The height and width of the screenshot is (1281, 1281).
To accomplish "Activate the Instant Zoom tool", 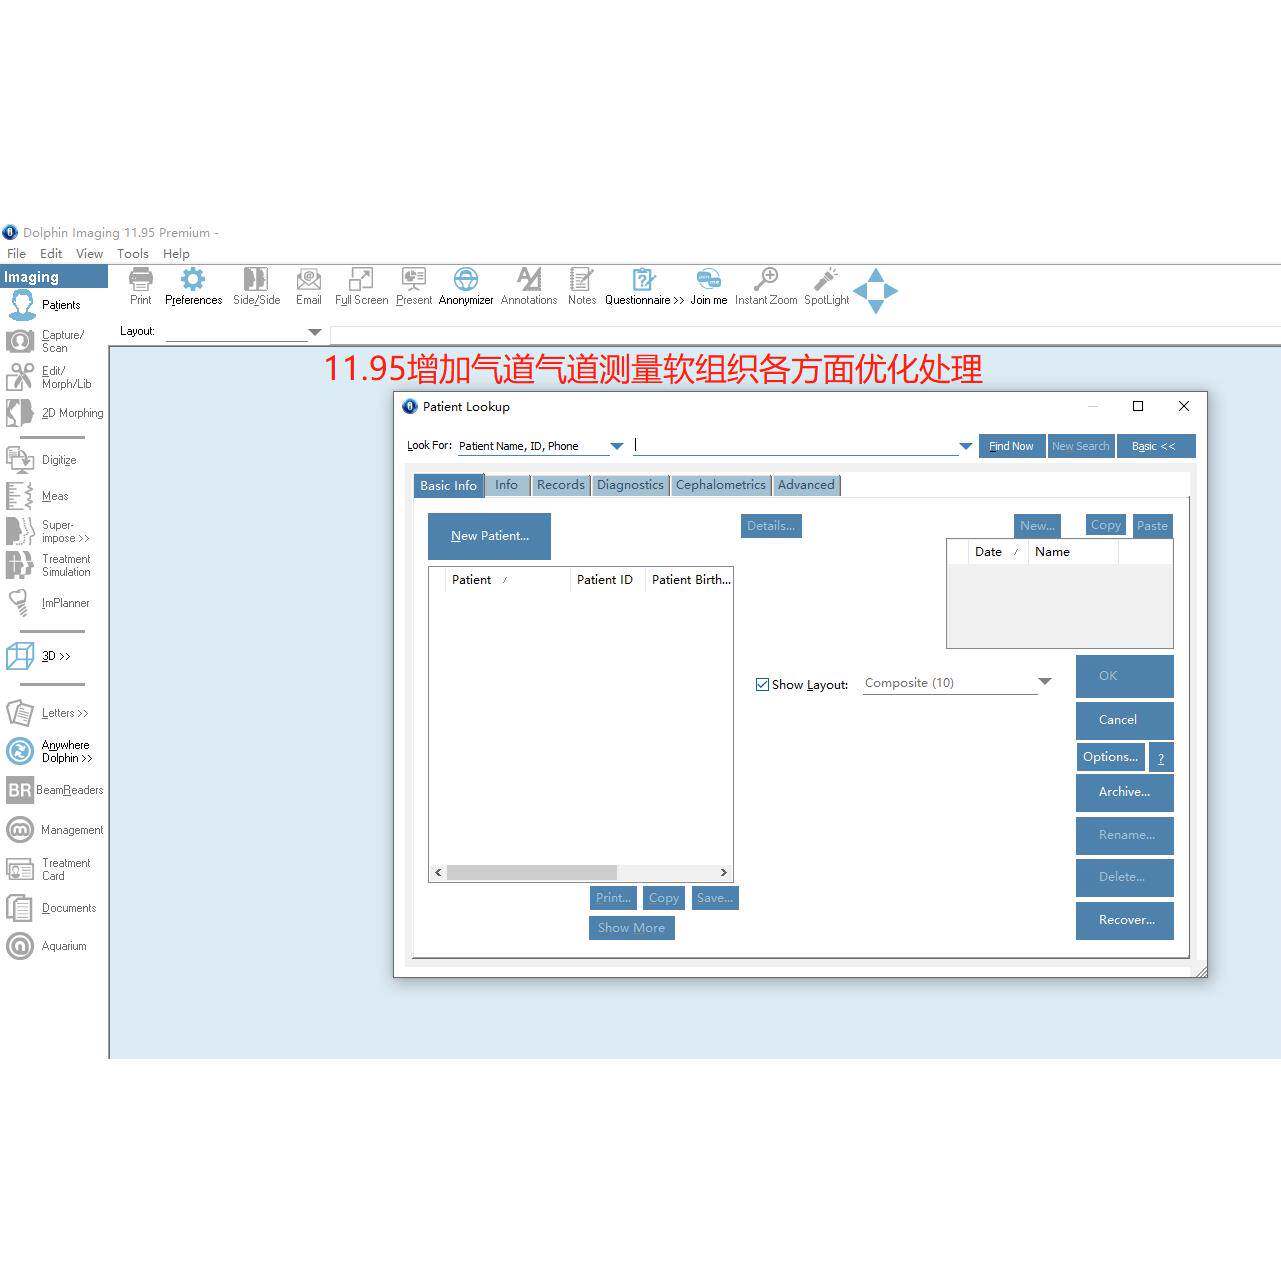I will pyautogui.click(x=766, y=286).
